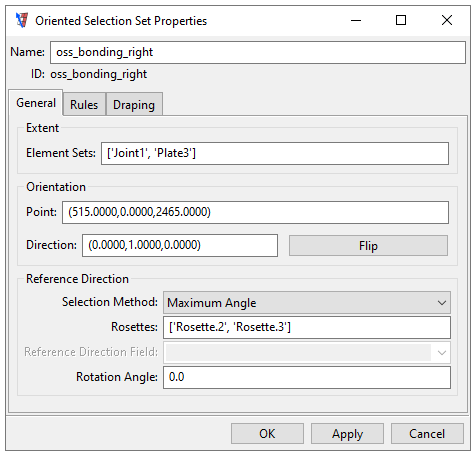
Task: Open the Draping tab
Action: tap(134, 105)
